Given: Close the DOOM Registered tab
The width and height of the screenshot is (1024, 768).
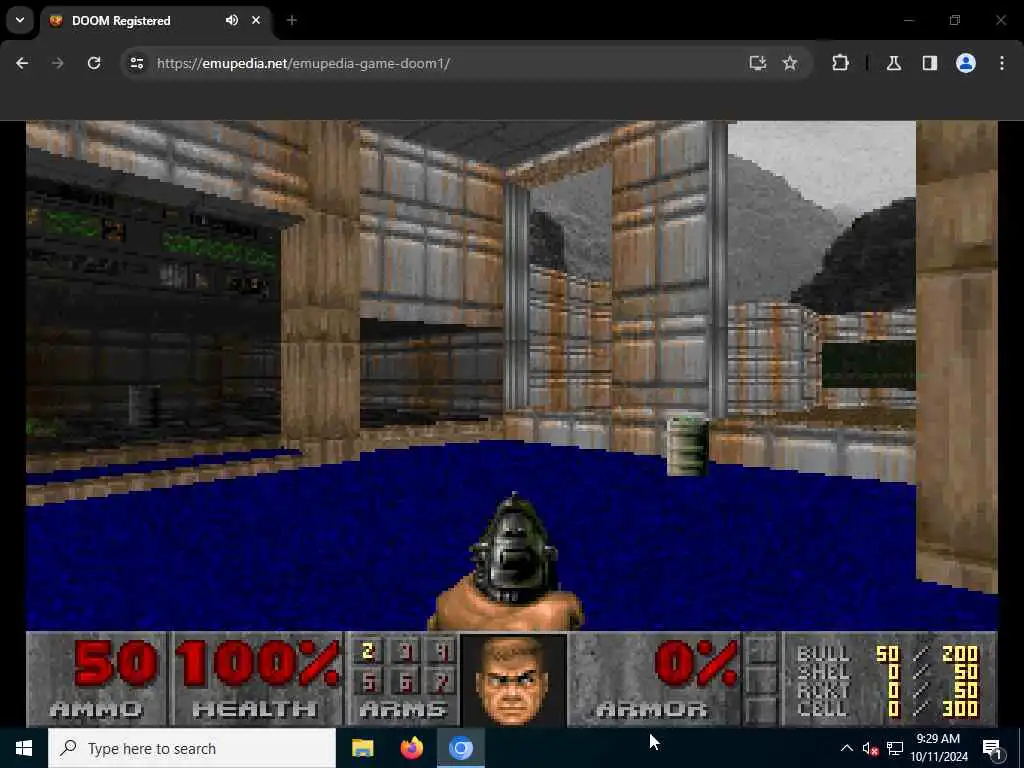Looking at the screenshot, I should 256,20.
